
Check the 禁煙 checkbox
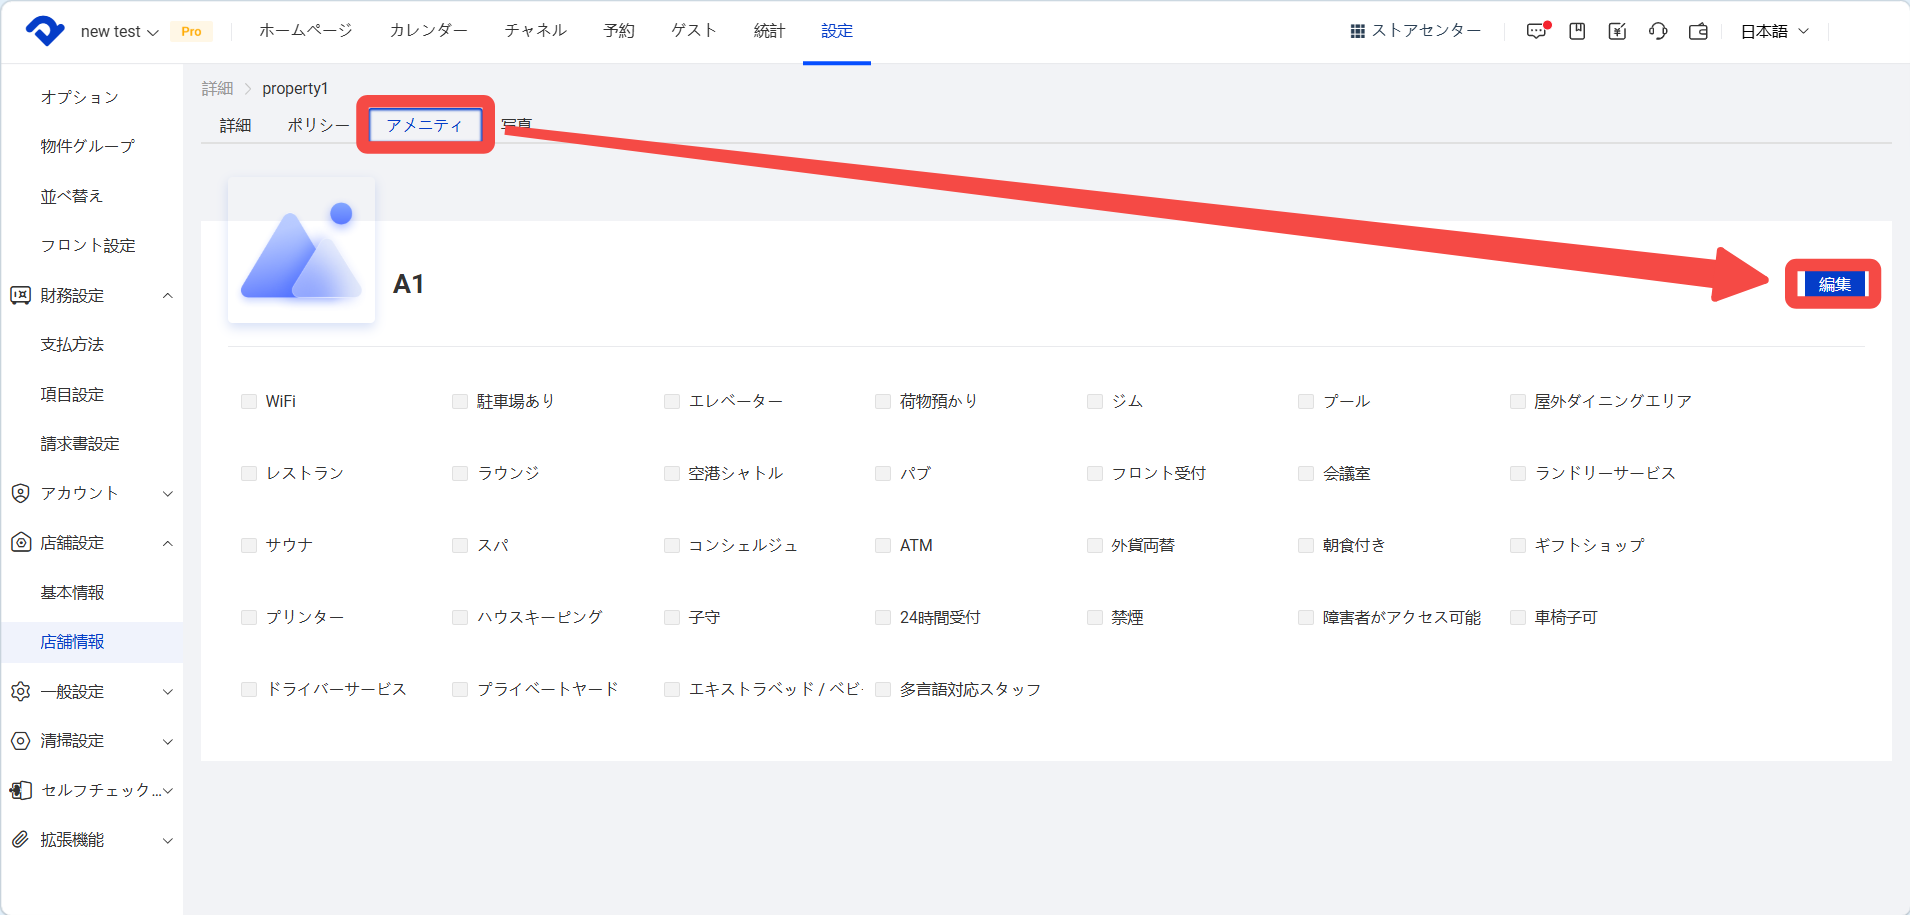coord(1095,617)
